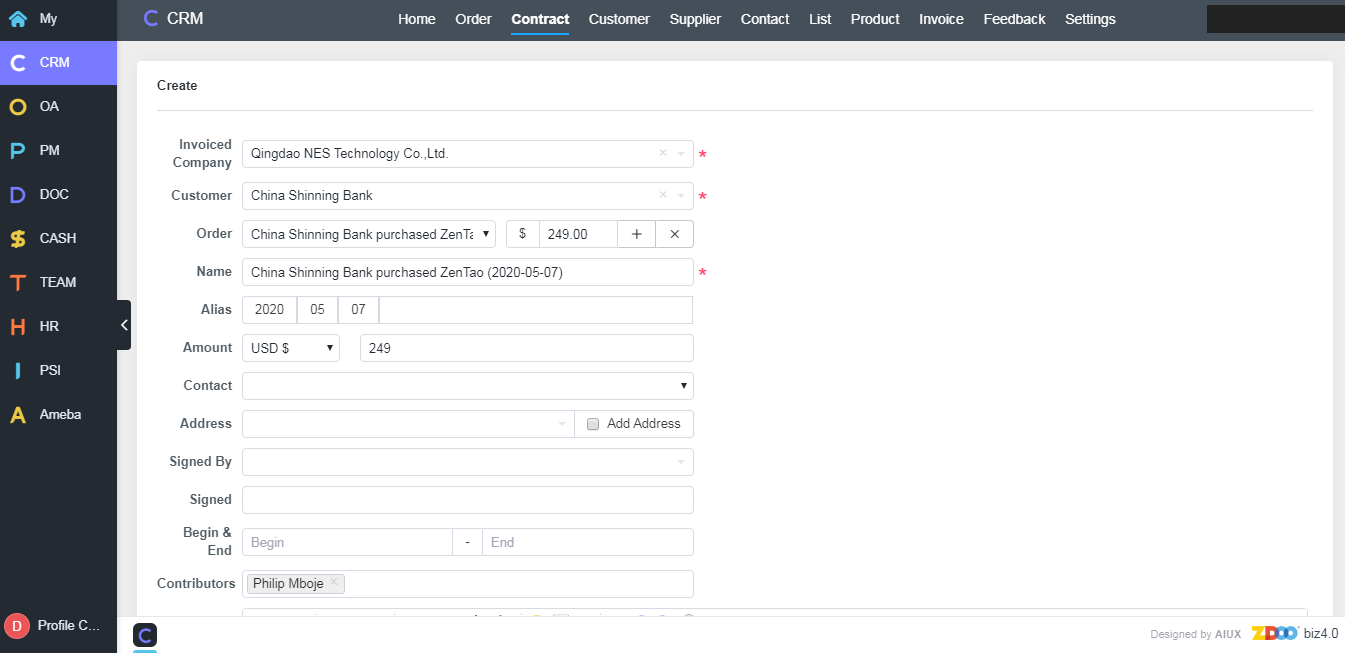The width and height of the screenshot is (1345, 653).
Task: Open the Order select dropdown
Action: [x=369, y=234]
